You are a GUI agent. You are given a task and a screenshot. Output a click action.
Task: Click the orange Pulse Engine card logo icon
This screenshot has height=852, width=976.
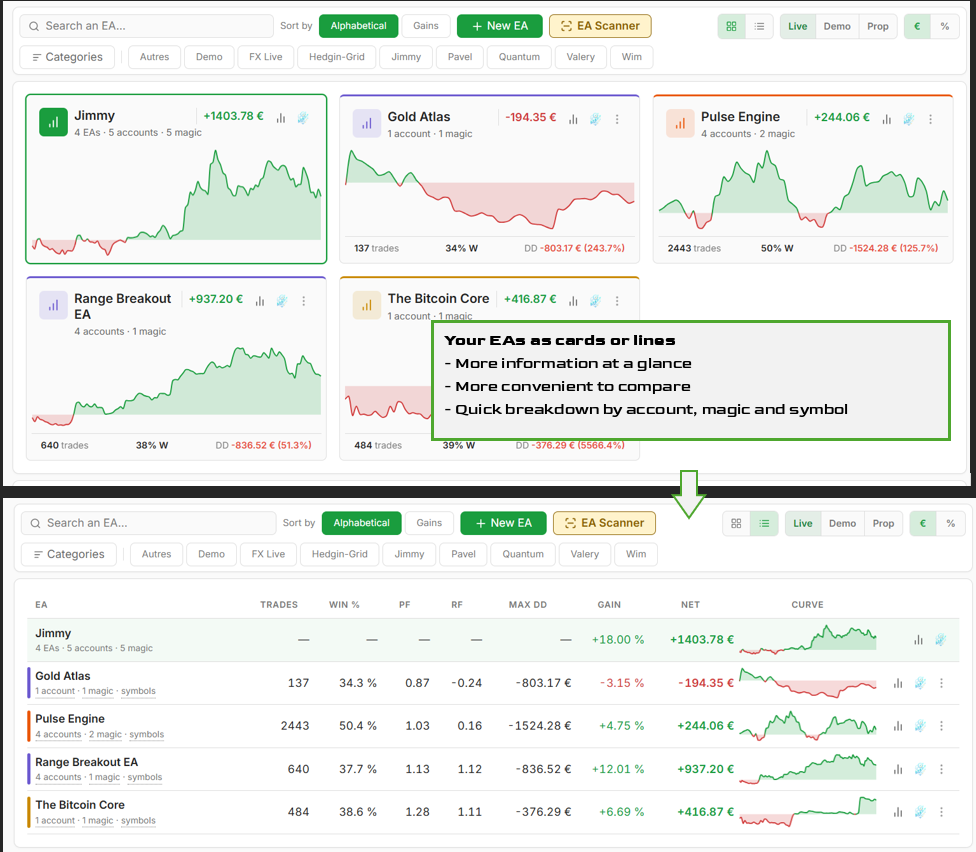click(x=680, y=123)
